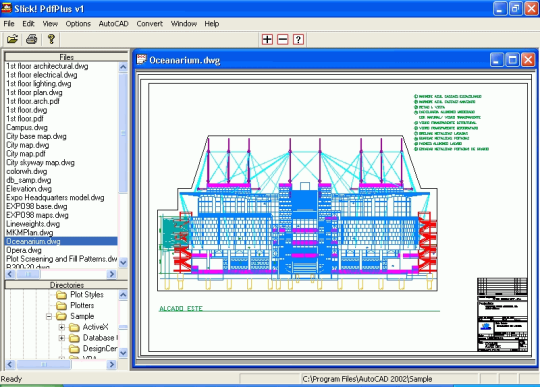Select City map.dwg
Viewport: 540px width, 387px height.
coord(28,145)
